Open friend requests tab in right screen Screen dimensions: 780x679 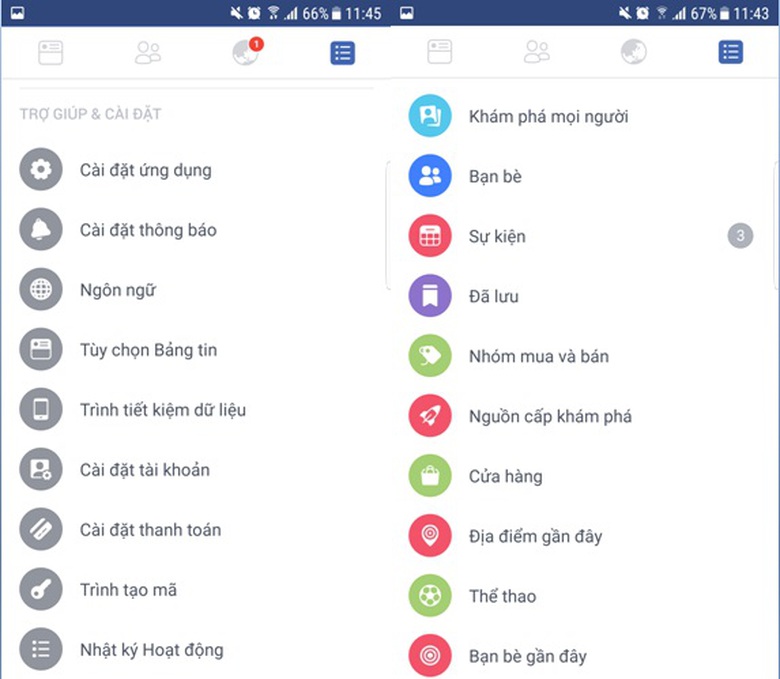(x=537, y=52)
